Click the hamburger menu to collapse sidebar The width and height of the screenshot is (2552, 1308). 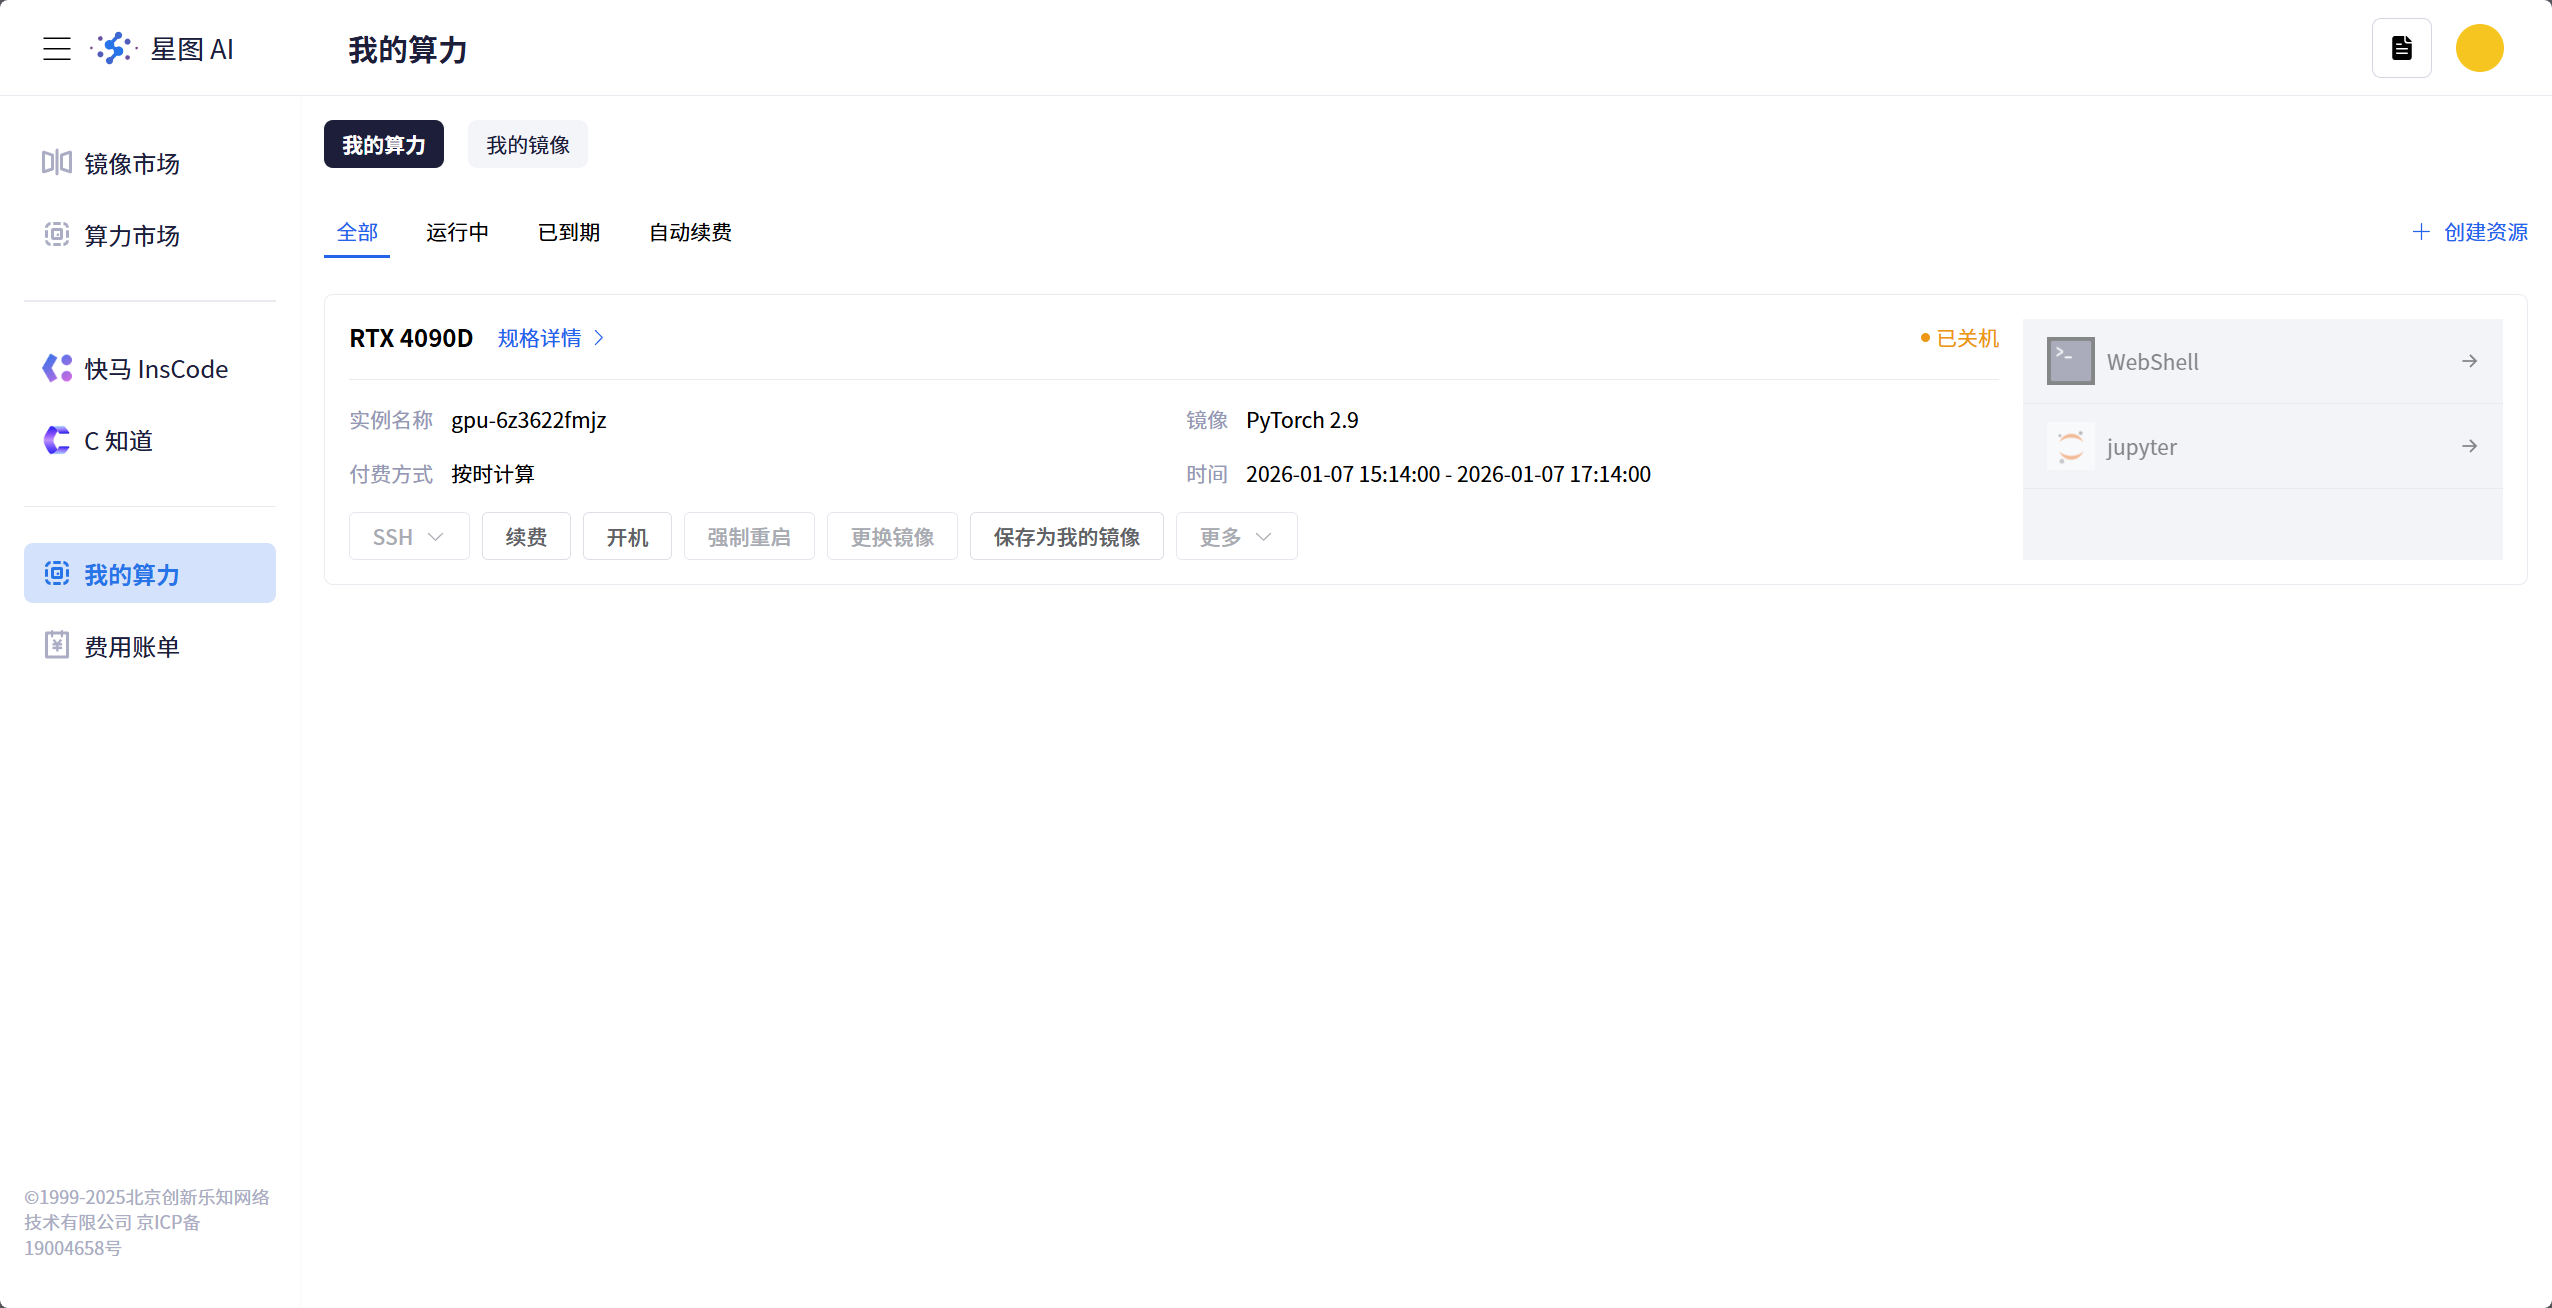pyautogui.click(x=57, y=48)
